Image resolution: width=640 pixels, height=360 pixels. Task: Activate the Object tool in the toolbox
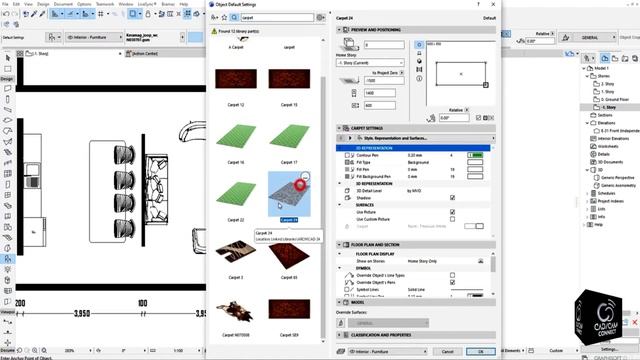tap(8, 258)
